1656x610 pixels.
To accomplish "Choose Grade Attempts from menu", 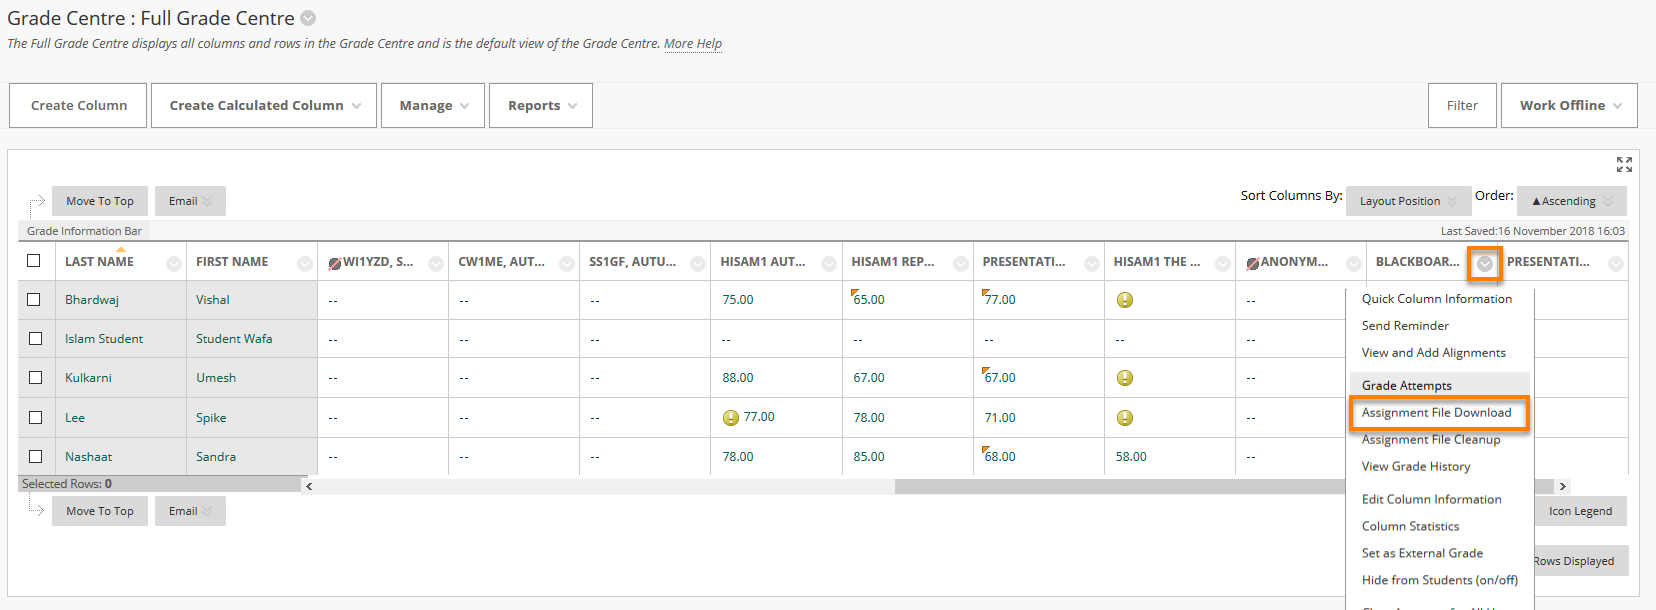I will click(1407, 385).
